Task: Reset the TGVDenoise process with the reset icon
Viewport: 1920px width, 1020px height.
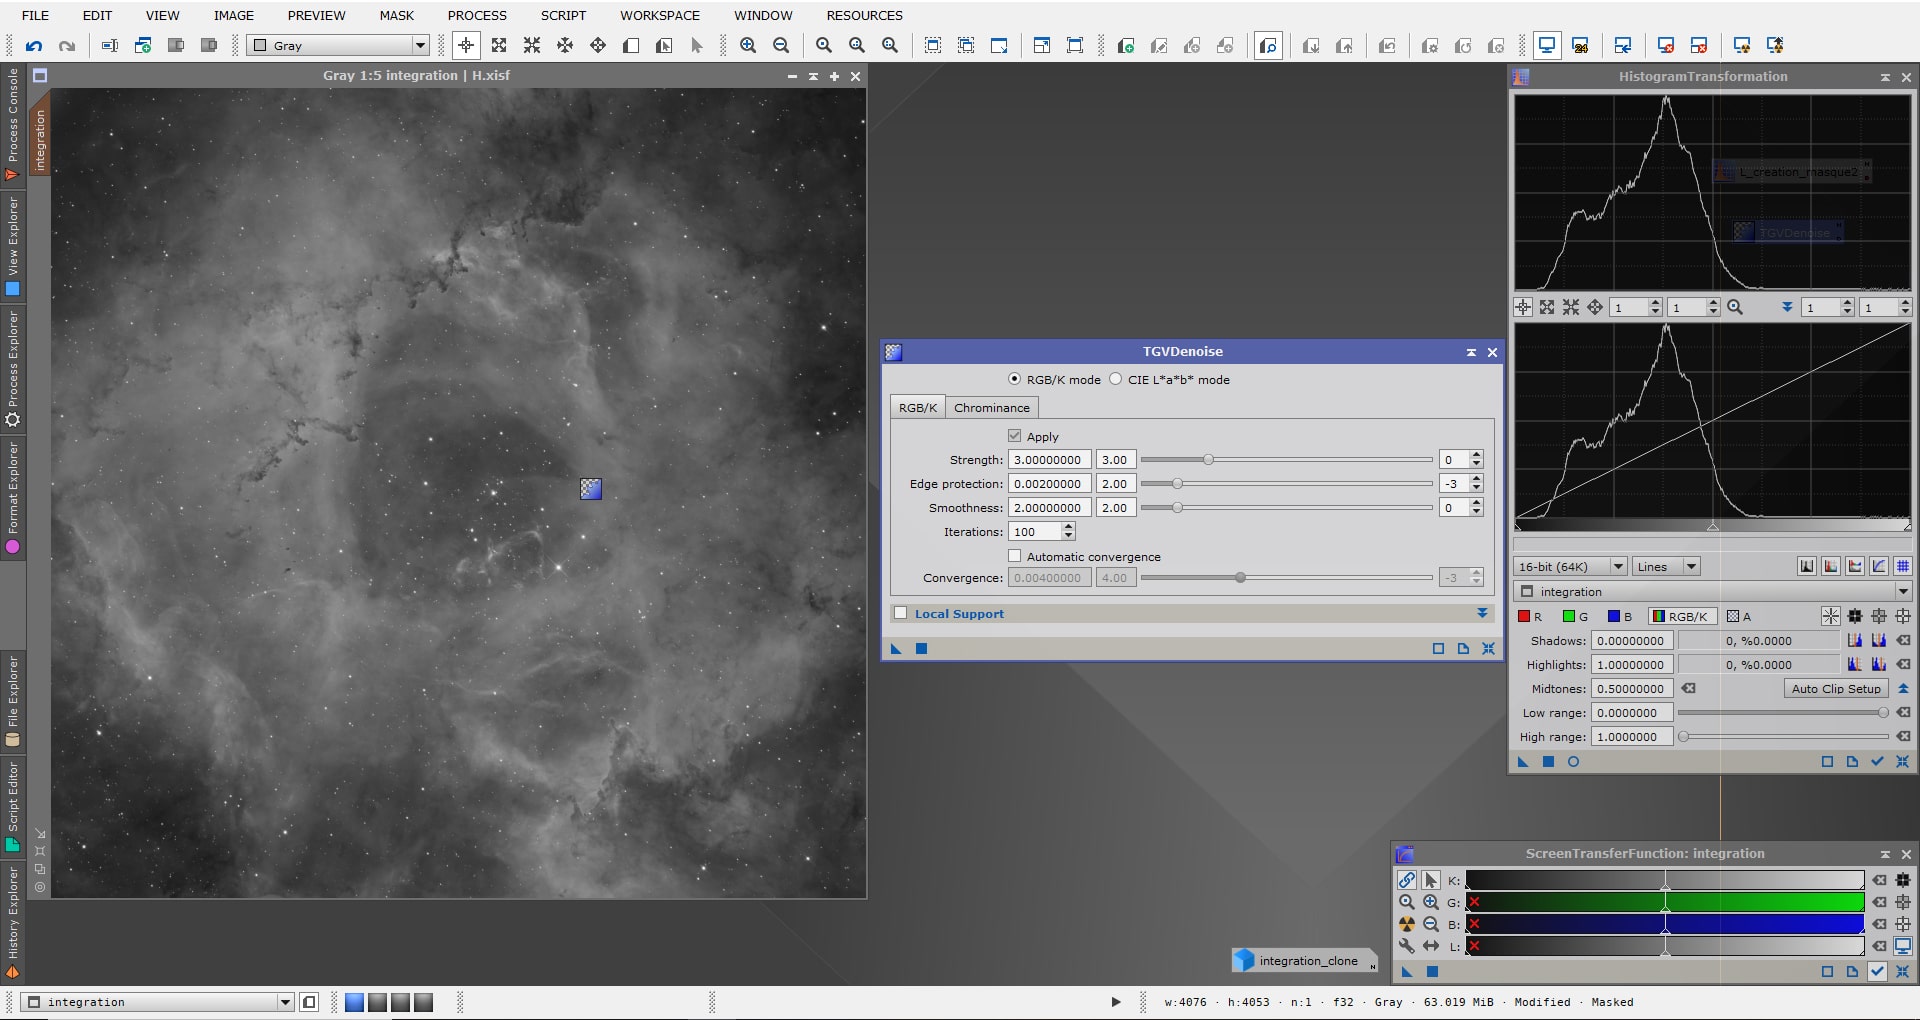Action: coord(1488,649)
